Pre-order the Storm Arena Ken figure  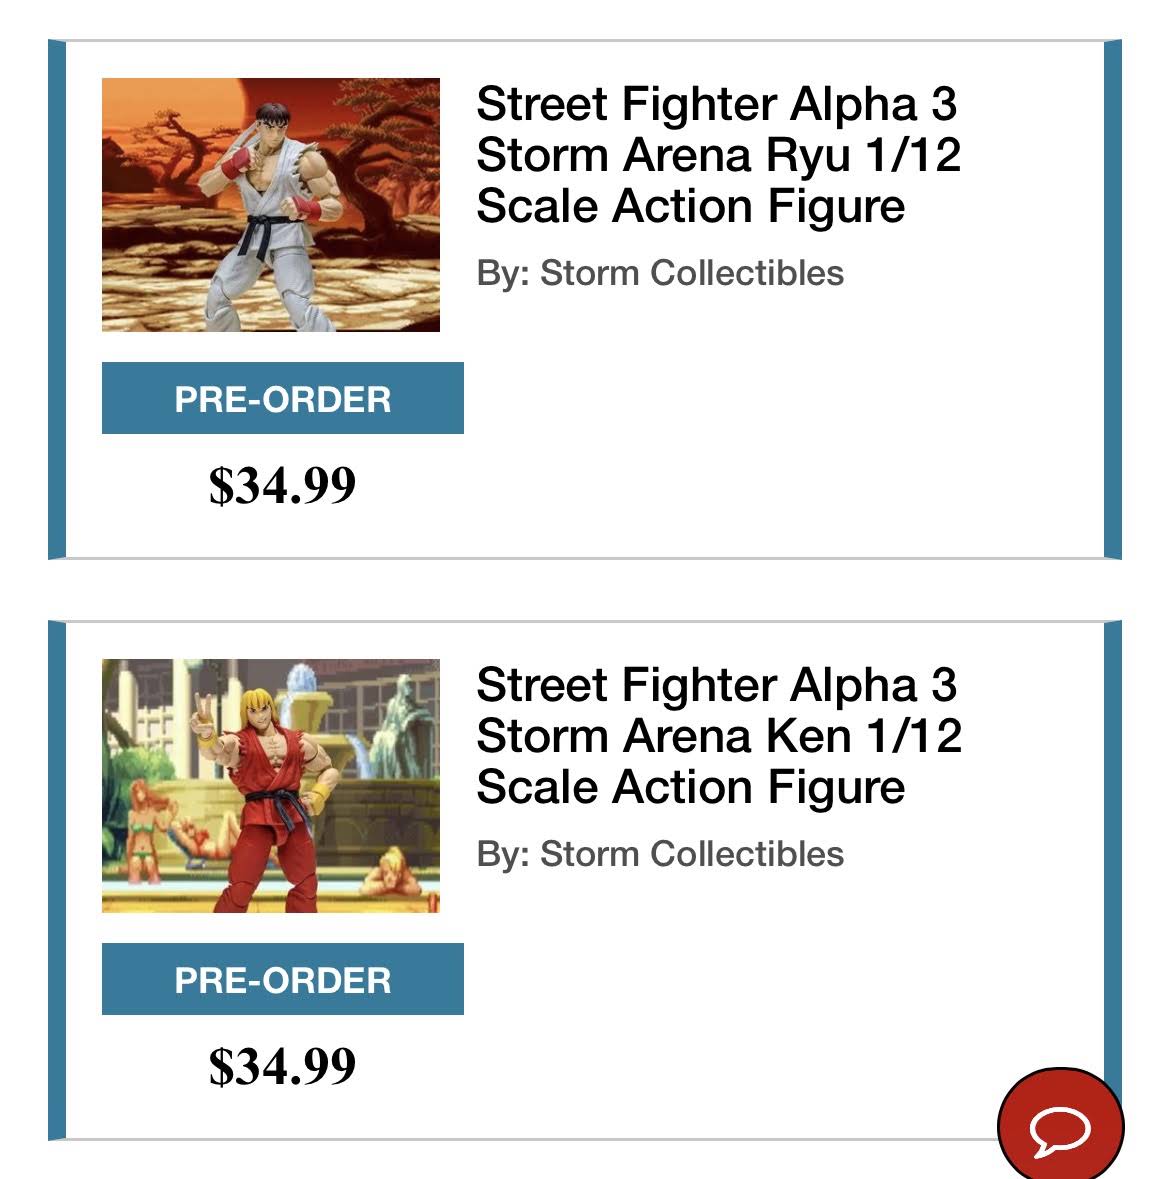pyautogui.click(x=283, y=979)
